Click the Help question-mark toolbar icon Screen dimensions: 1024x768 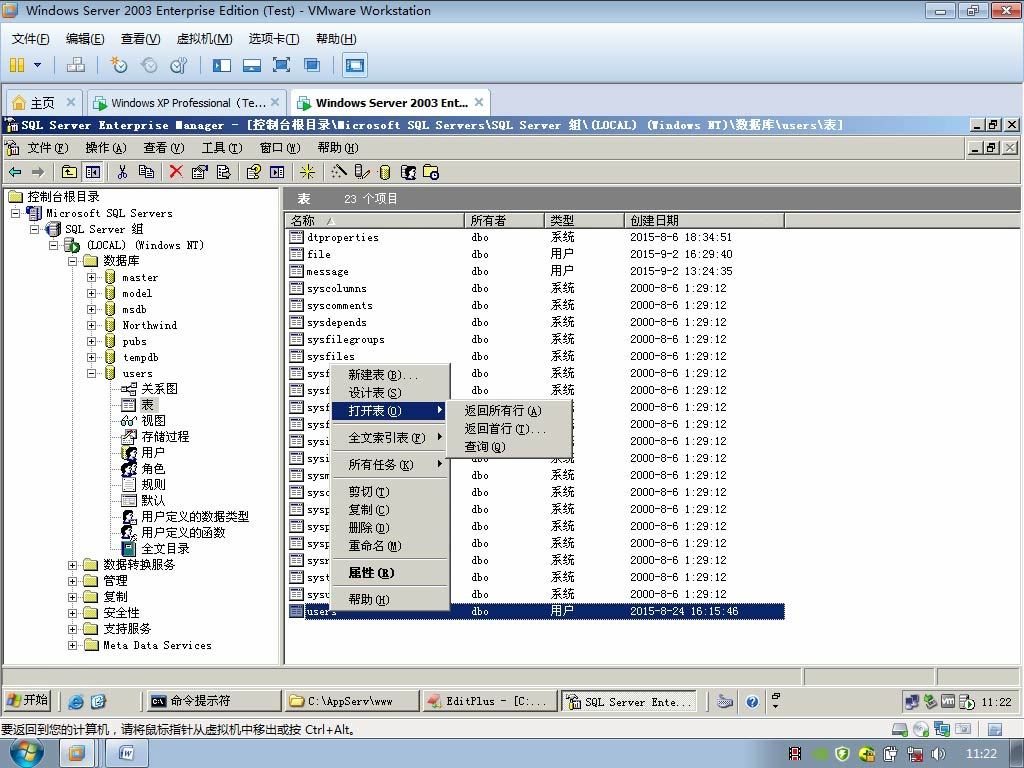click(x=253, y=172)
